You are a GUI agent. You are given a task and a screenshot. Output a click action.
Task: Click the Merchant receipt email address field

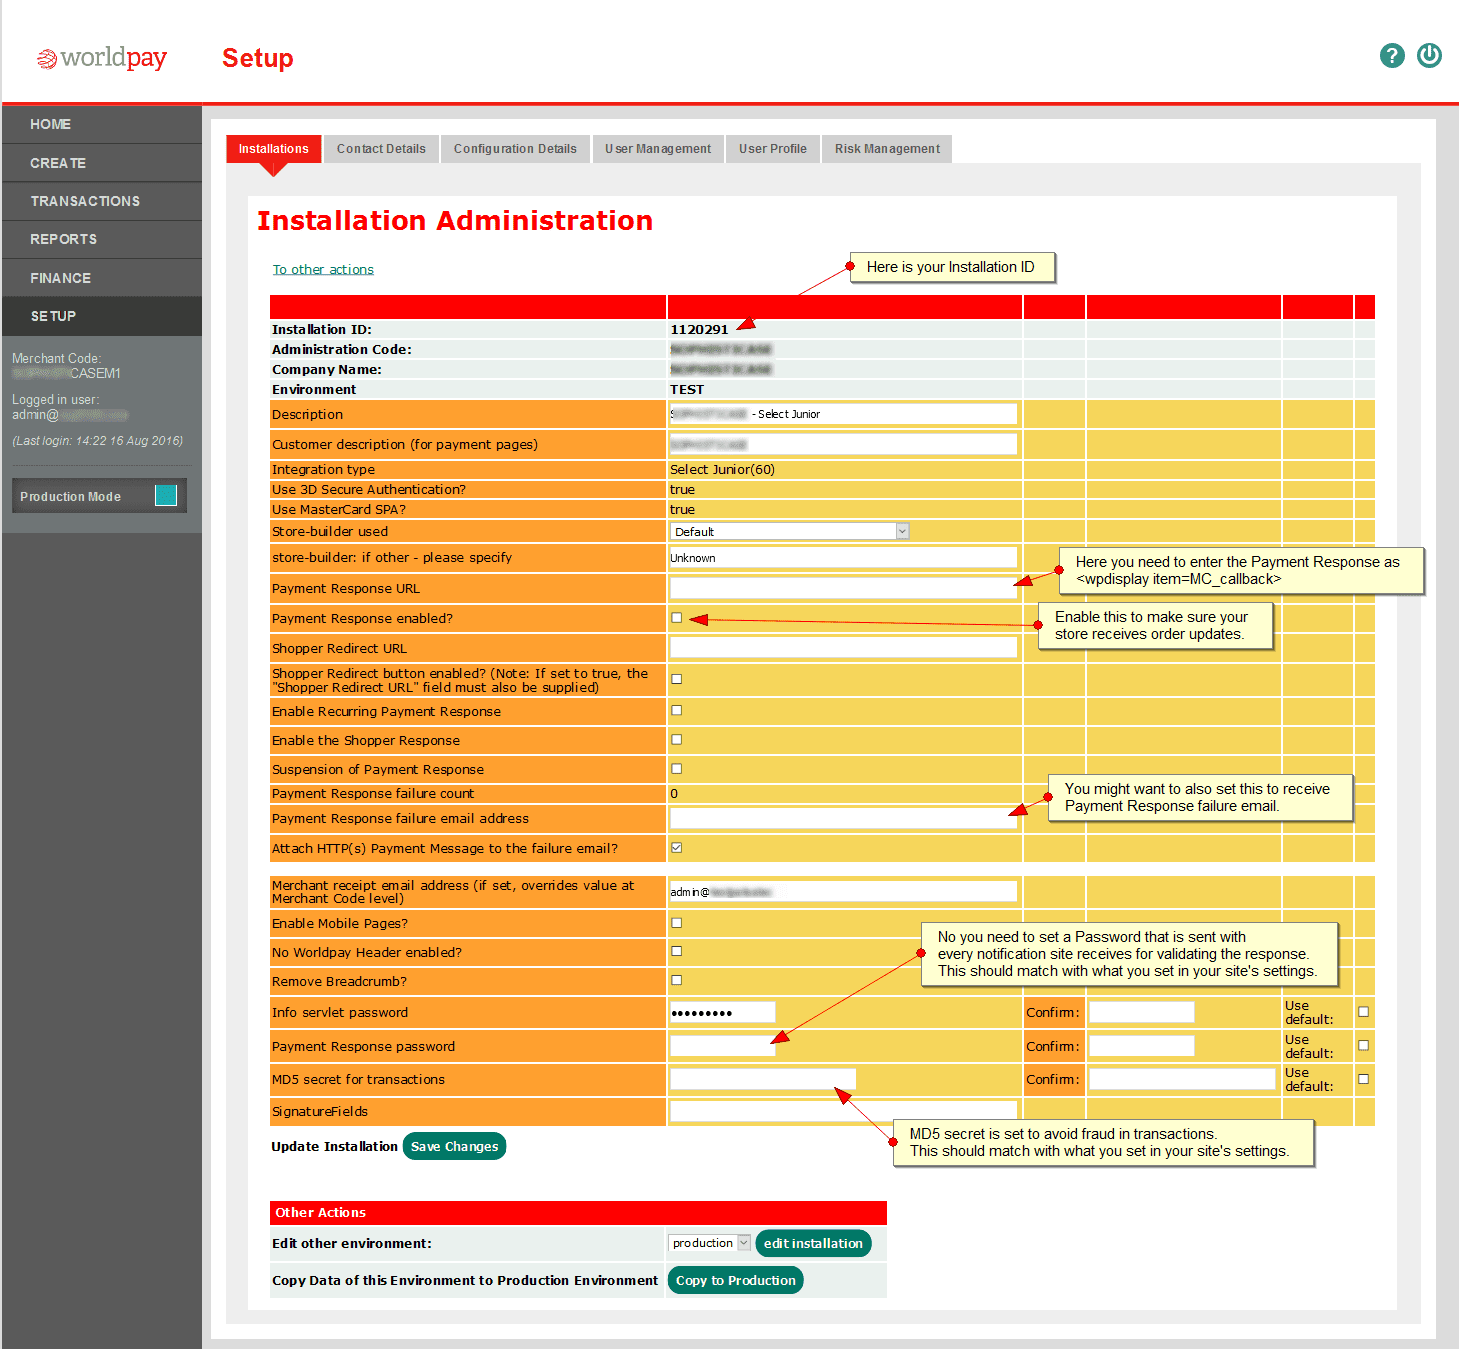[843, 891]
